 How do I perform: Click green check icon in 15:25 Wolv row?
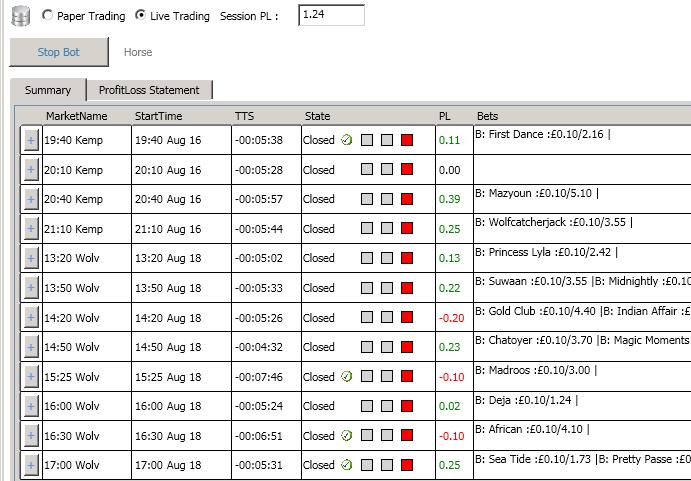pyautogui.click(x=347, y=377)
